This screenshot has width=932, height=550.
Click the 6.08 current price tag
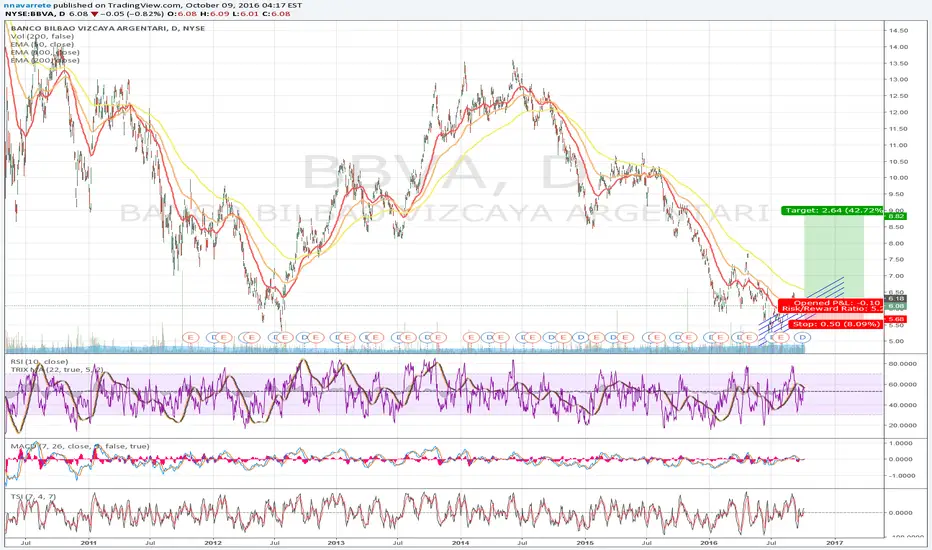896,306
